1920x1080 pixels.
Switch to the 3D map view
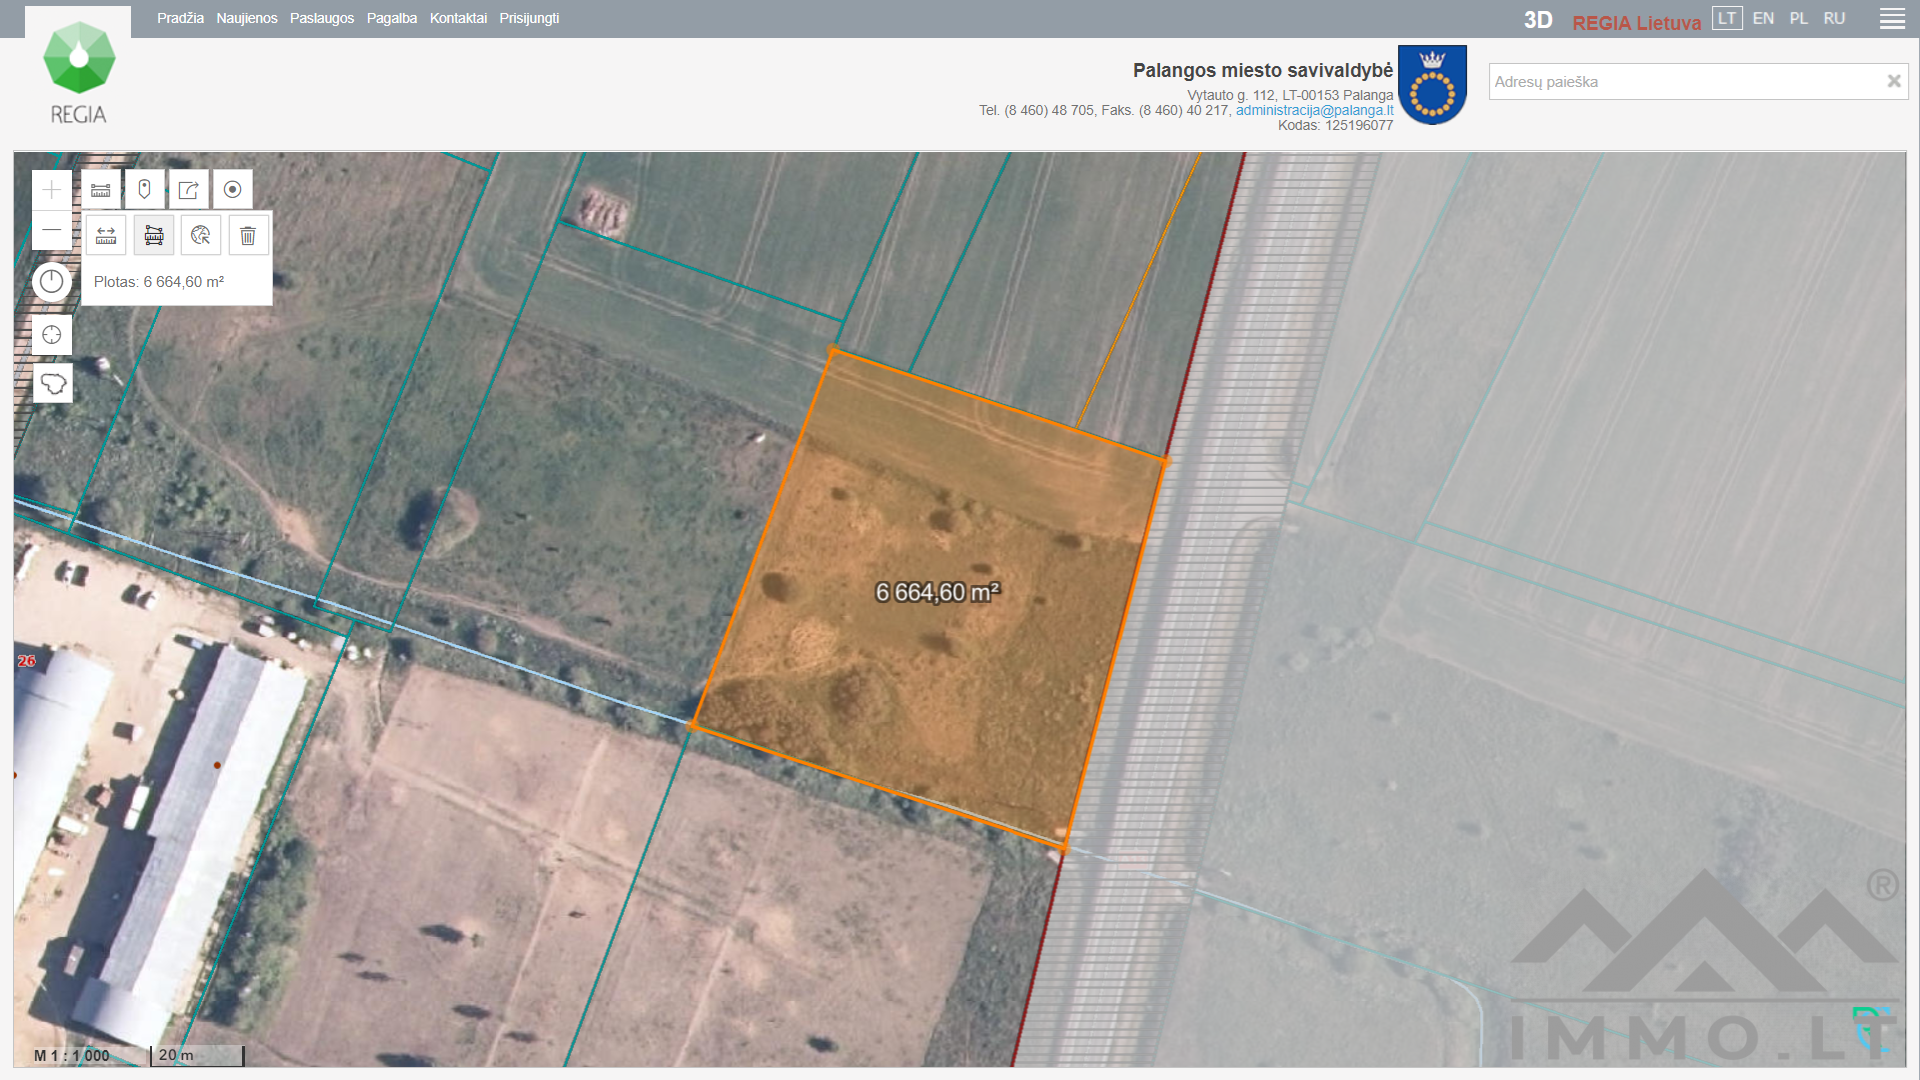1538,20
